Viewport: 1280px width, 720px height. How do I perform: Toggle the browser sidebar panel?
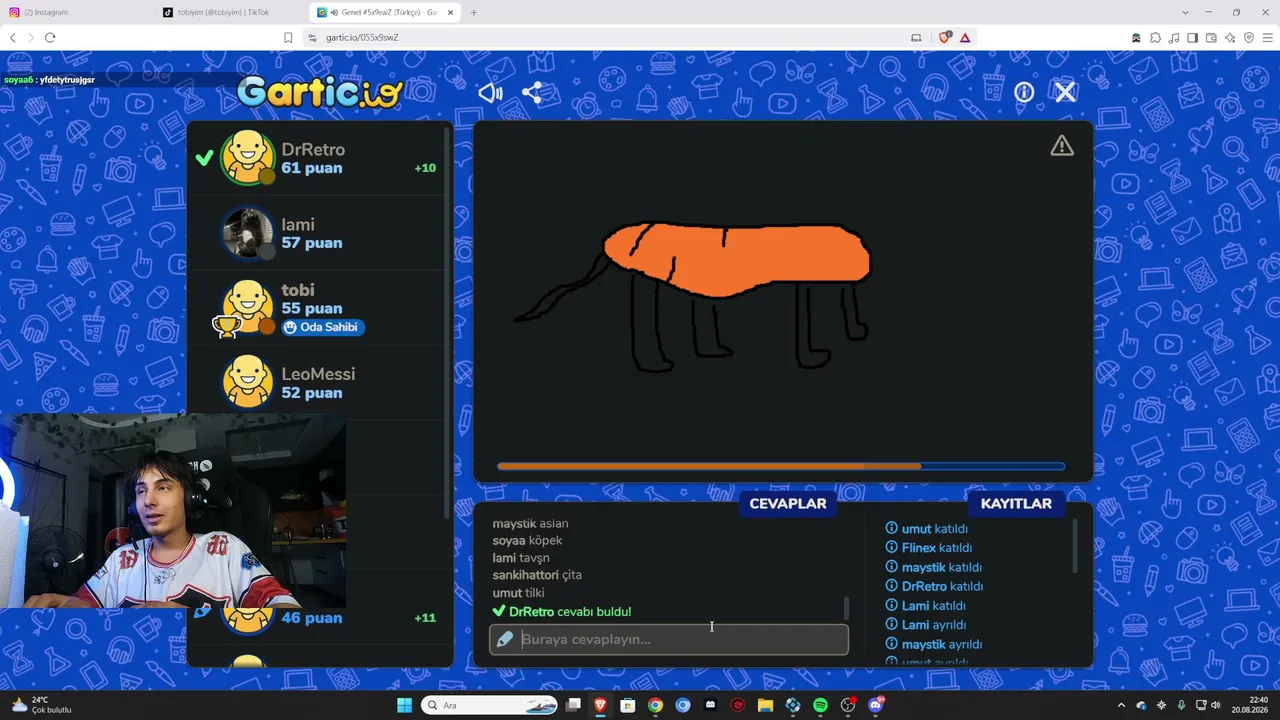coord(1192,37)
